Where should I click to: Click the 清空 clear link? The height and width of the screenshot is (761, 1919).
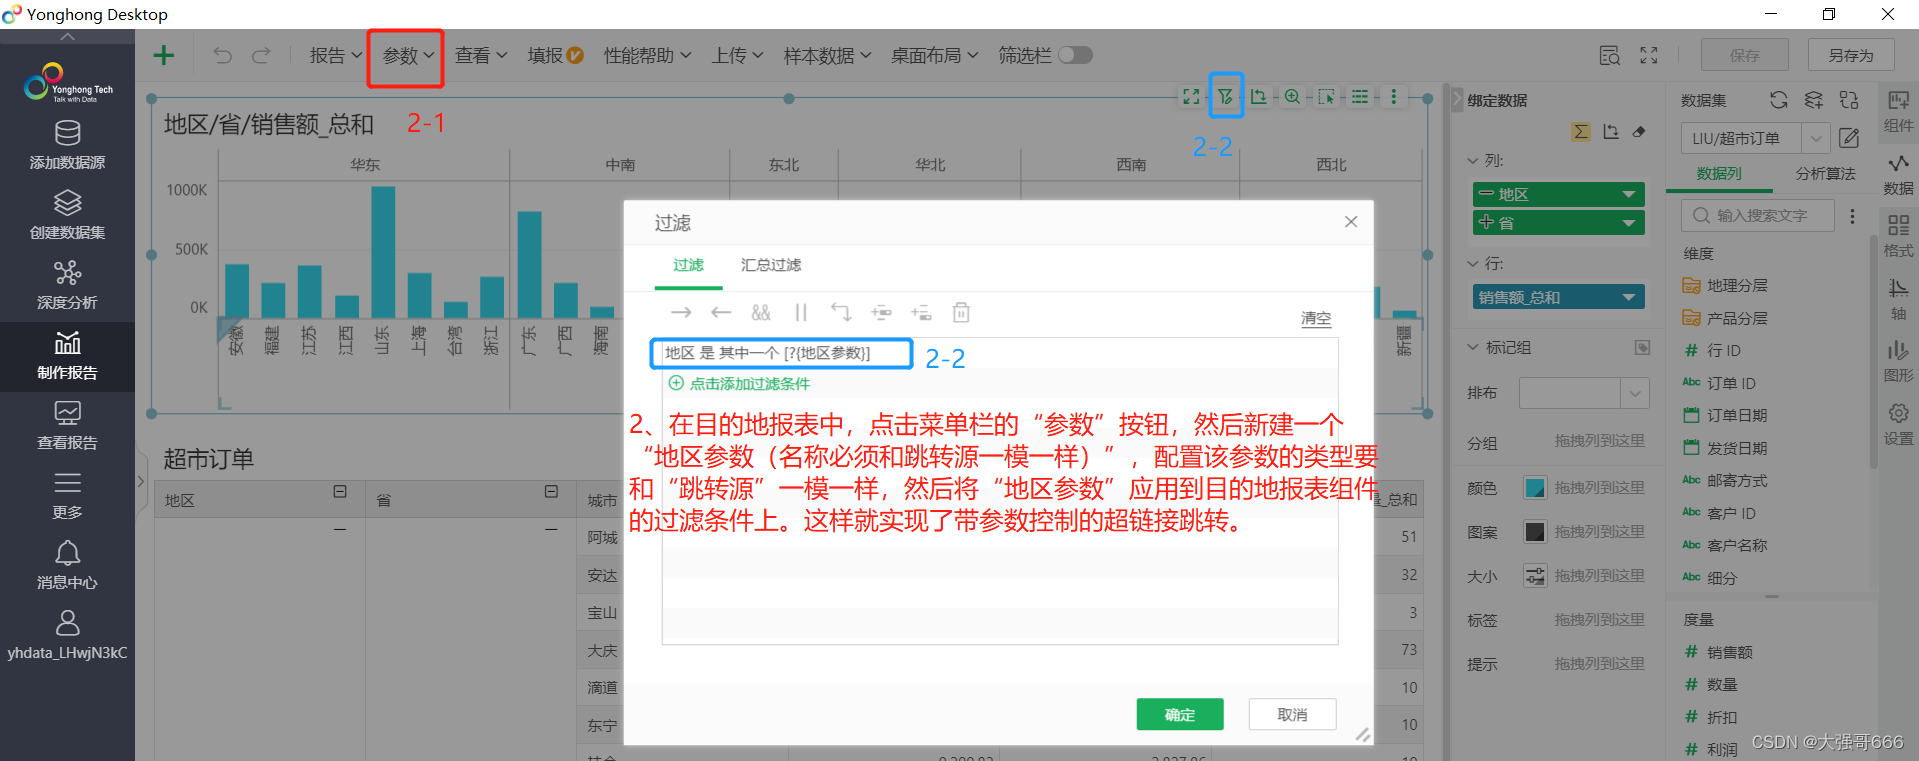(1316, 318)
